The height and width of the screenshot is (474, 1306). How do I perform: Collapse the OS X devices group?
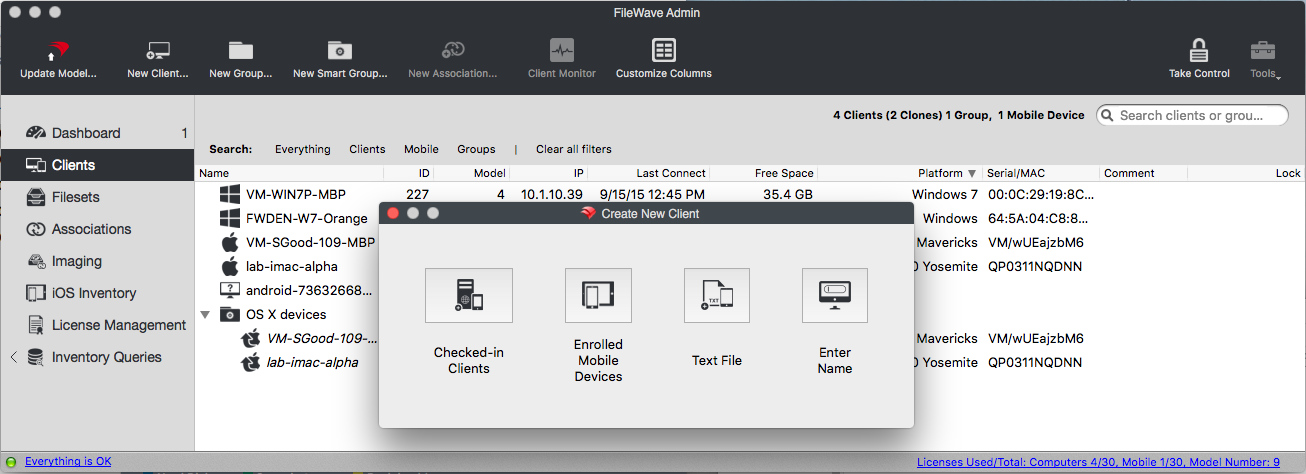coord(206,314)
